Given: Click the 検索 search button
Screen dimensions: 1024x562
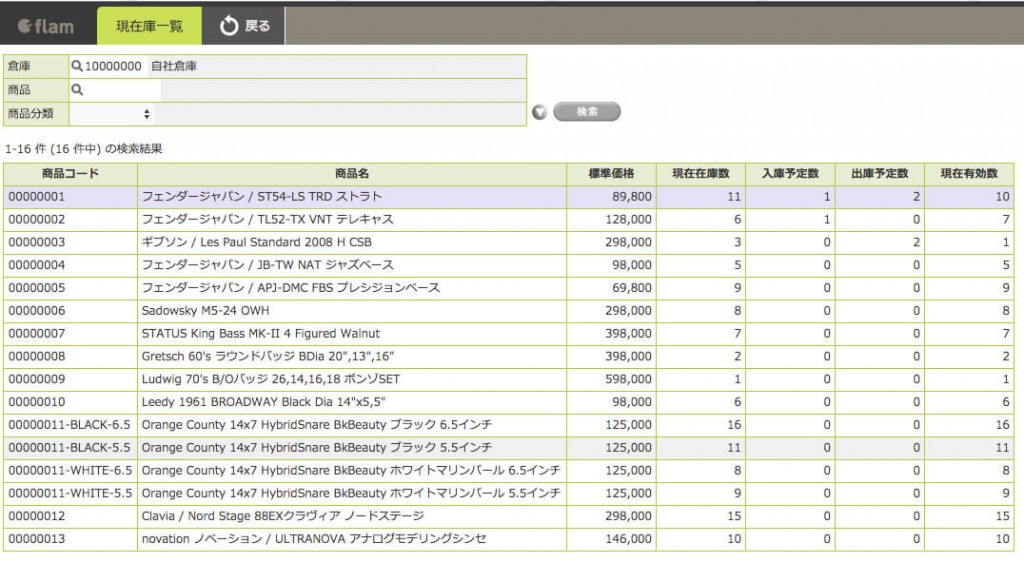Looking at the screenshot, I should (x=586, y=112).
